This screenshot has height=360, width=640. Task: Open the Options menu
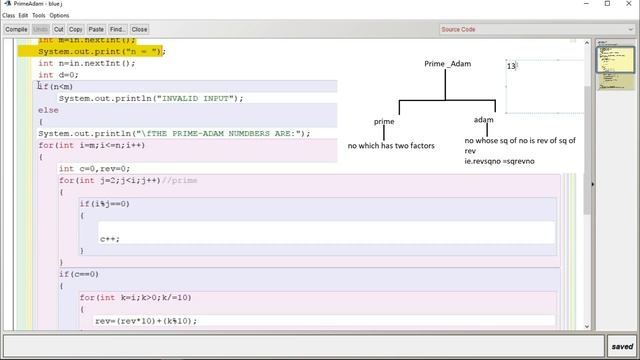(59, 16)
